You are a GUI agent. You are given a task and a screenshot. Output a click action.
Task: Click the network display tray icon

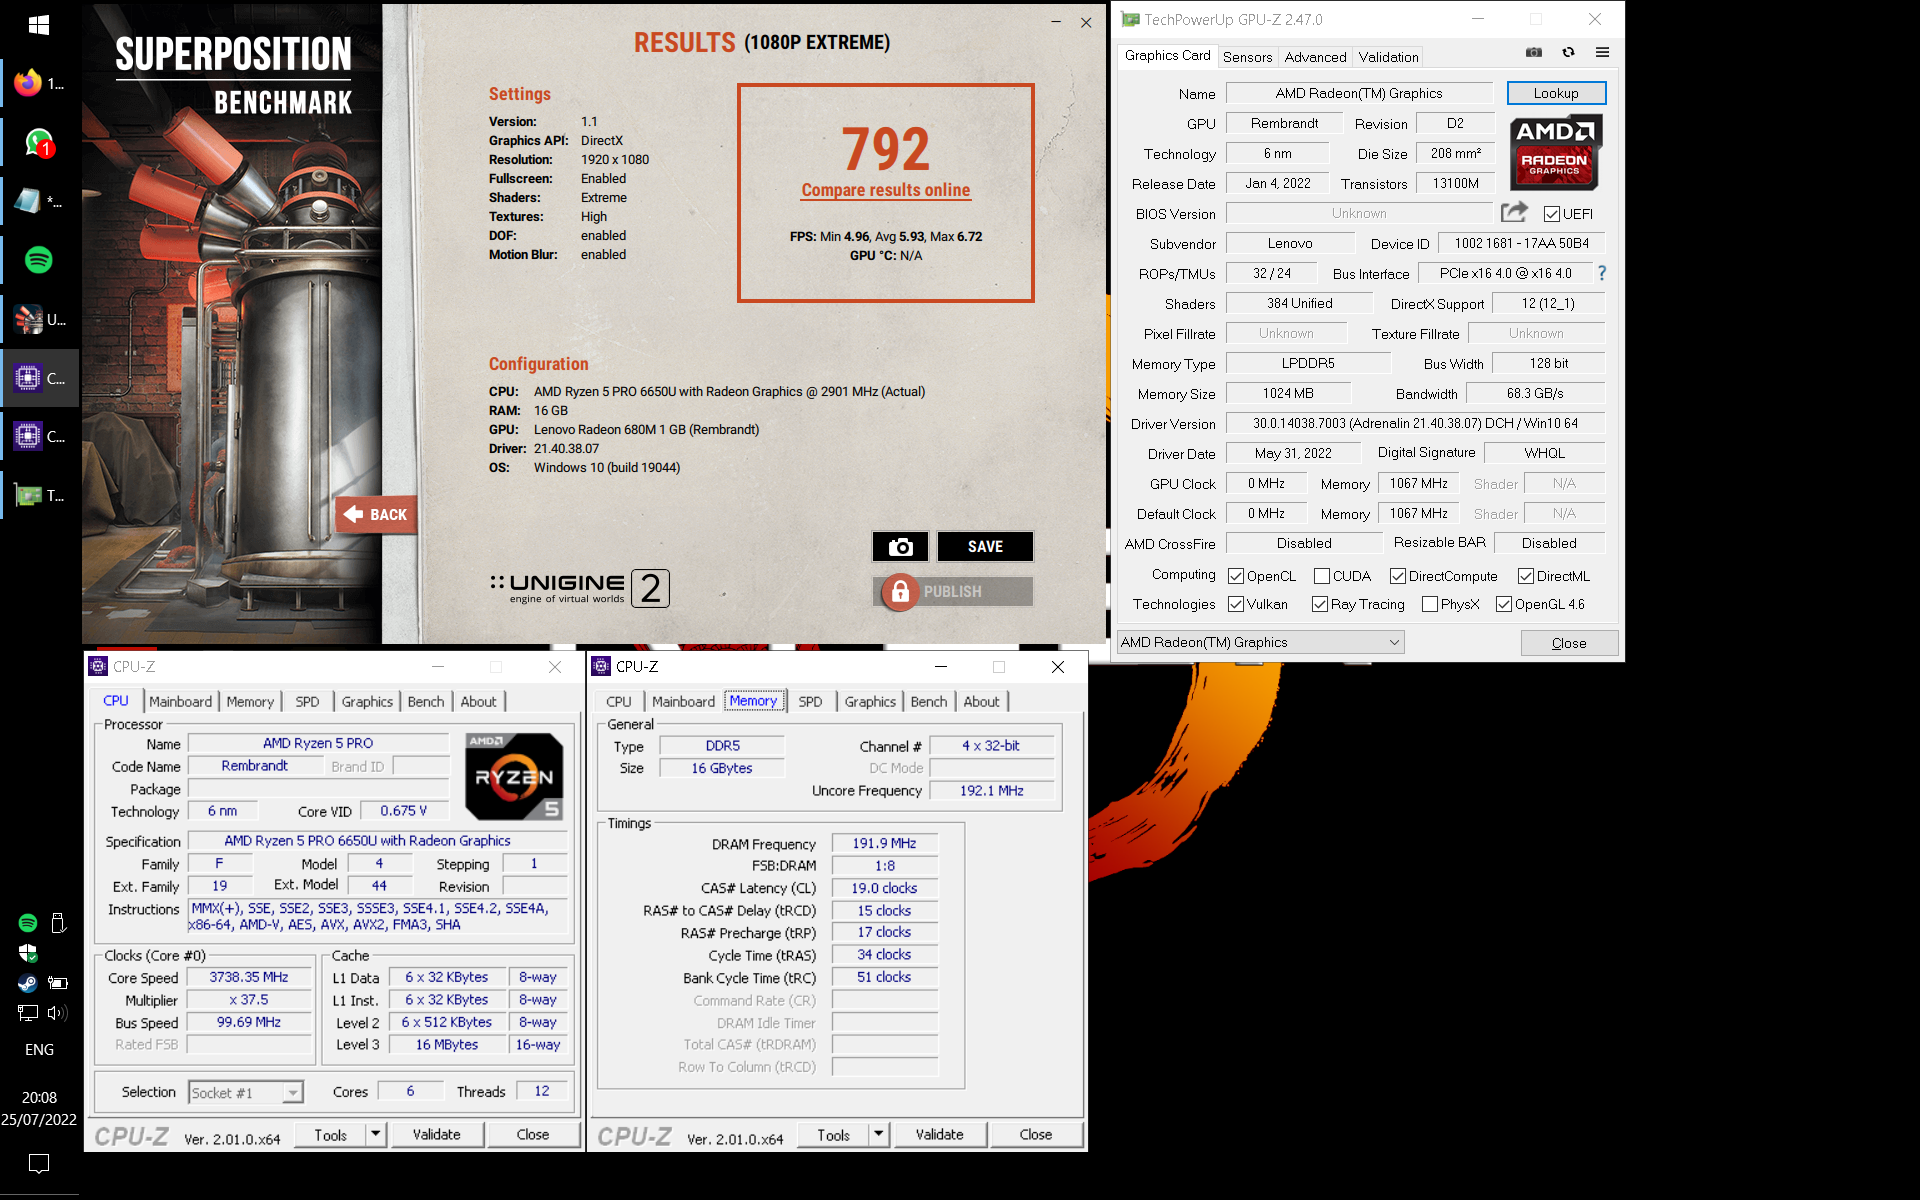[x=27, y=1013]
